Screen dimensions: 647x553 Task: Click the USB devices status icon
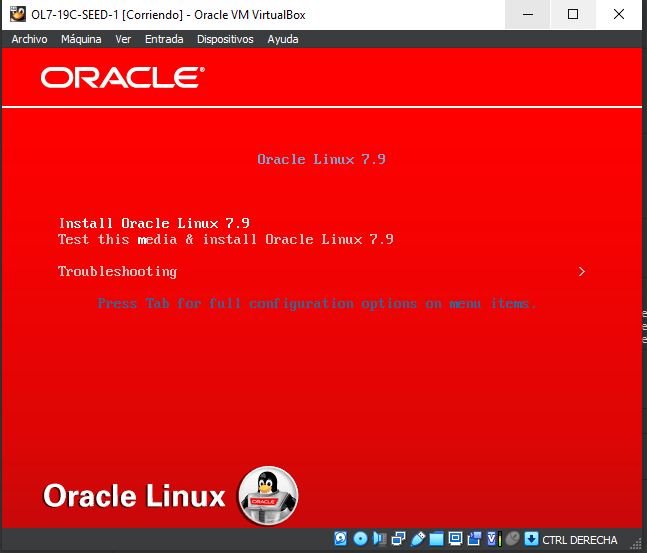[x=417, y=539]
